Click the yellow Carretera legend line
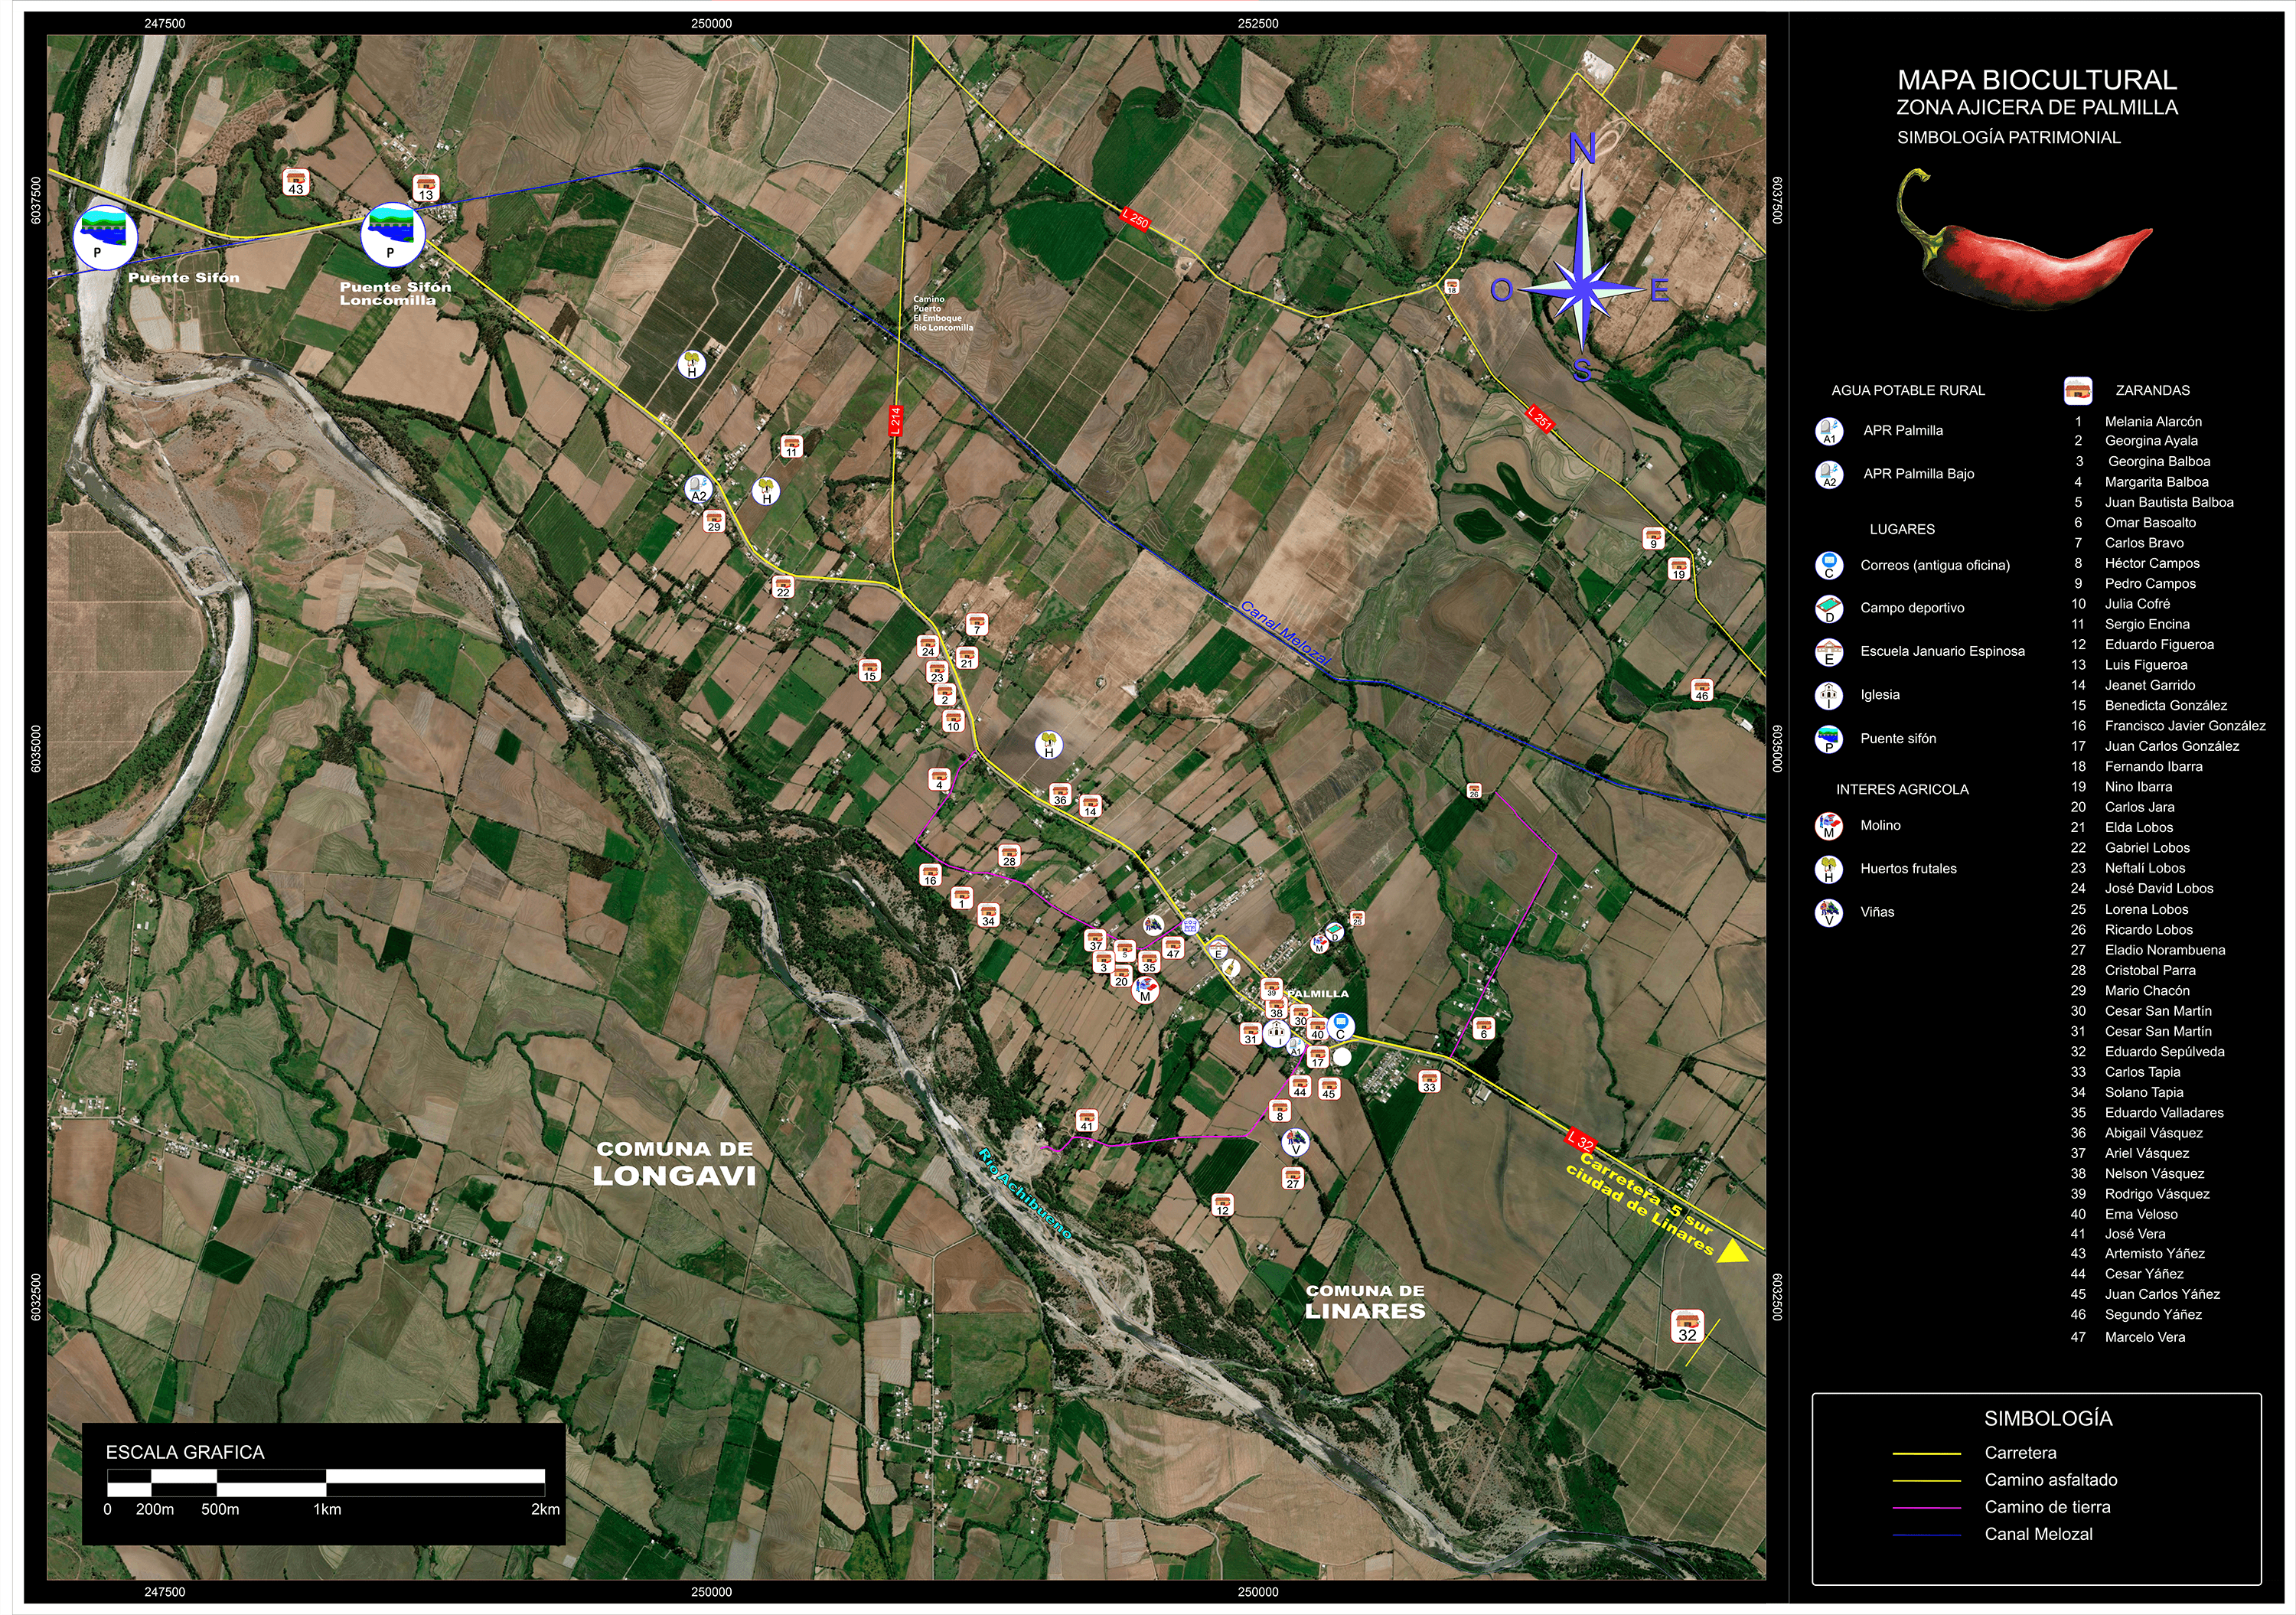The image size is (2296, 1615). (1926, 1454)
